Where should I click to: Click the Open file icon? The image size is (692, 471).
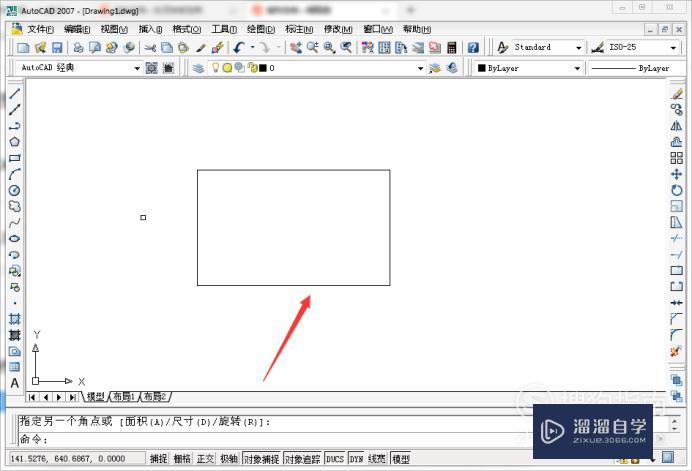[x=40, y=47]
